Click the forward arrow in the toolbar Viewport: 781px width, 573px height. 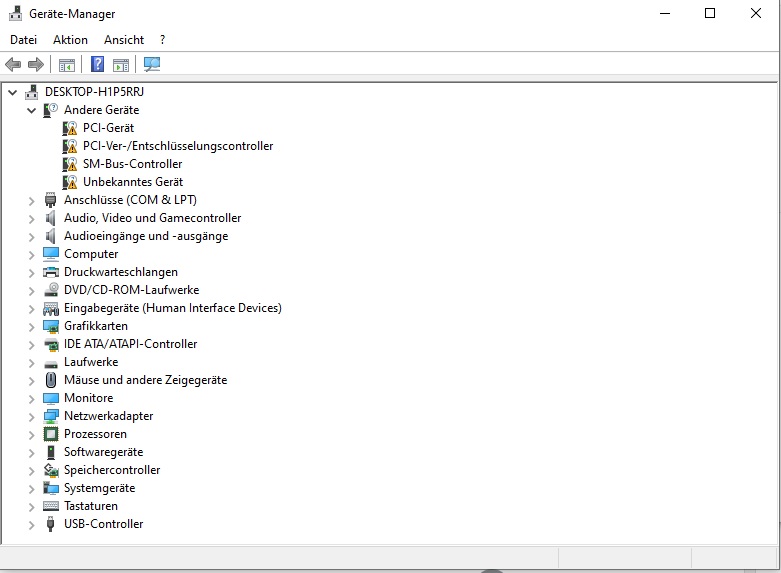[x=36, y=65]
